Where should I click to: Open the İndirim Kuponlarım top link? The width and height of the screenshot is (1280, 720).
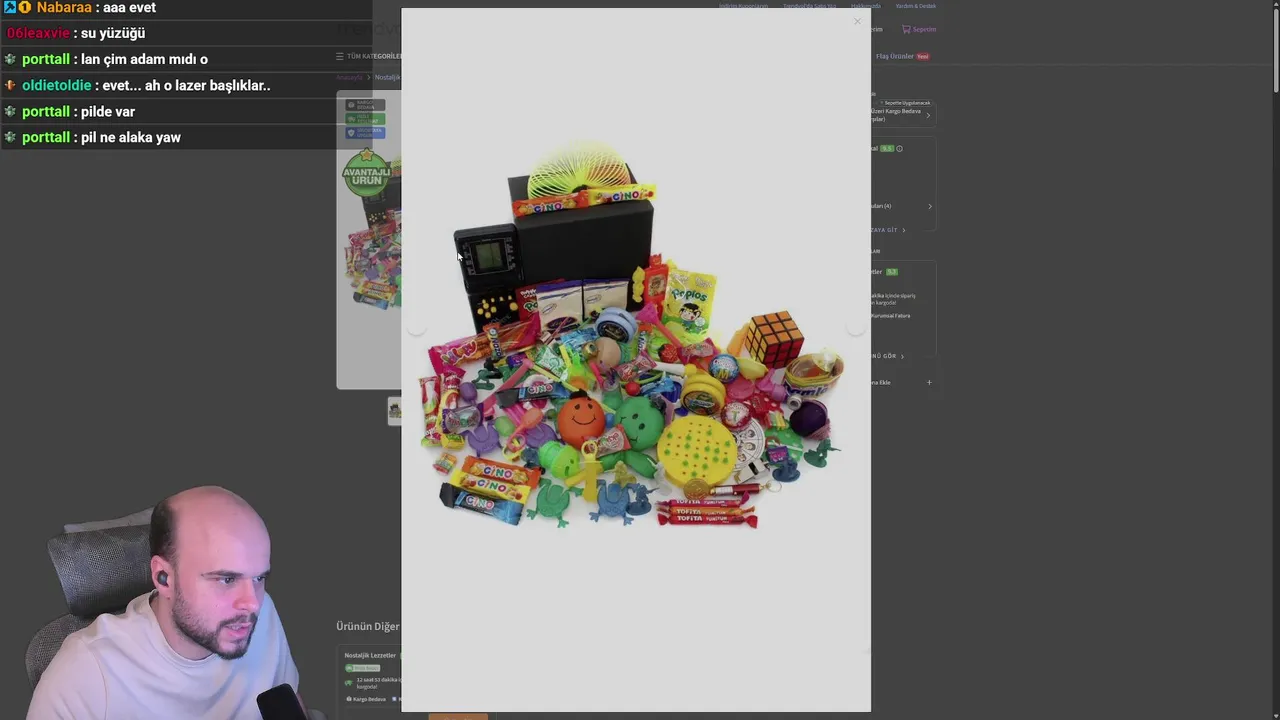[x=743, y=6]
